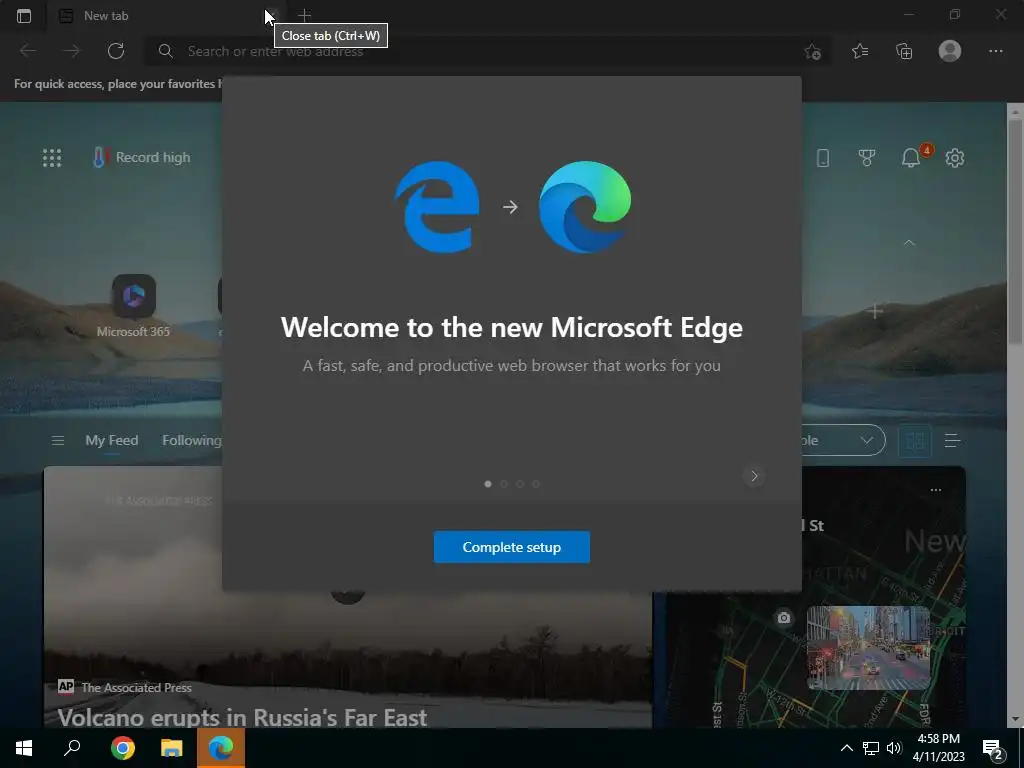Show hidden system tray icons
This screenshot has width=1024, height=768.
click(x=846, y=748)
